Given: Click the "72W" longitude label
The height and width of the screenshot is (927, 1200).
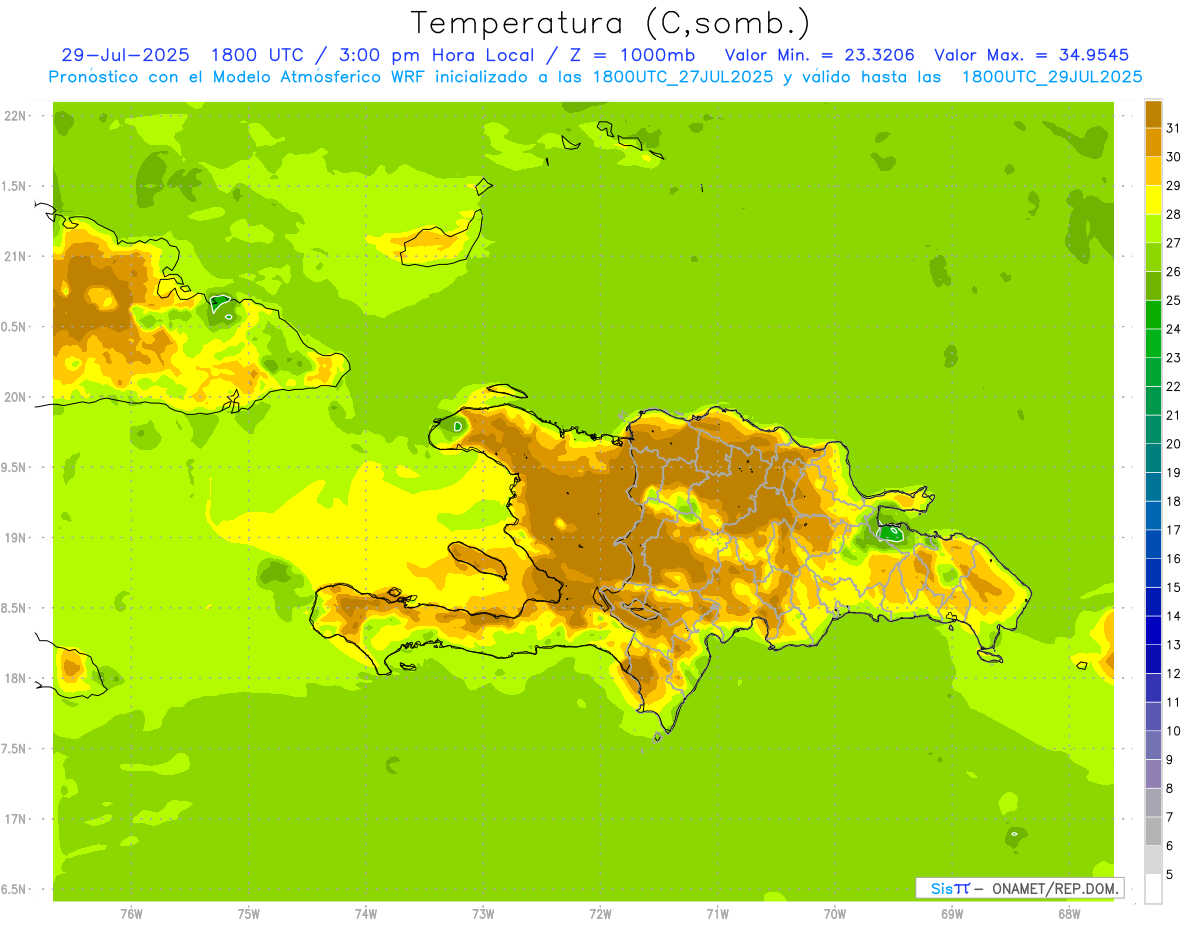Looking at the screenshot, I should (600, 914).
